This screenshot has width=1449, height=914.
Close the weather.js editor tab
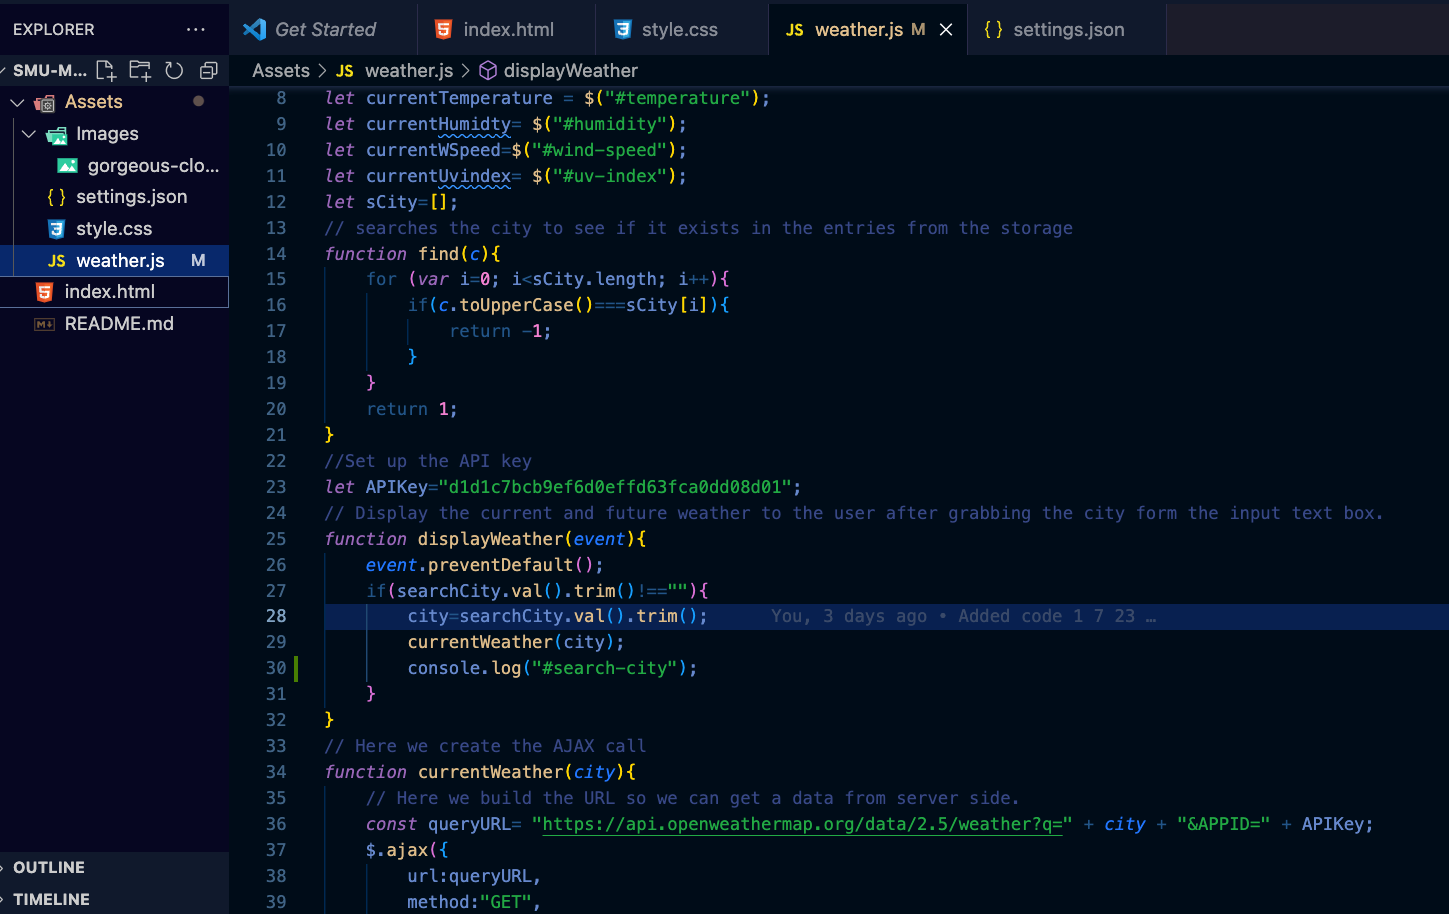click(945, 29)
